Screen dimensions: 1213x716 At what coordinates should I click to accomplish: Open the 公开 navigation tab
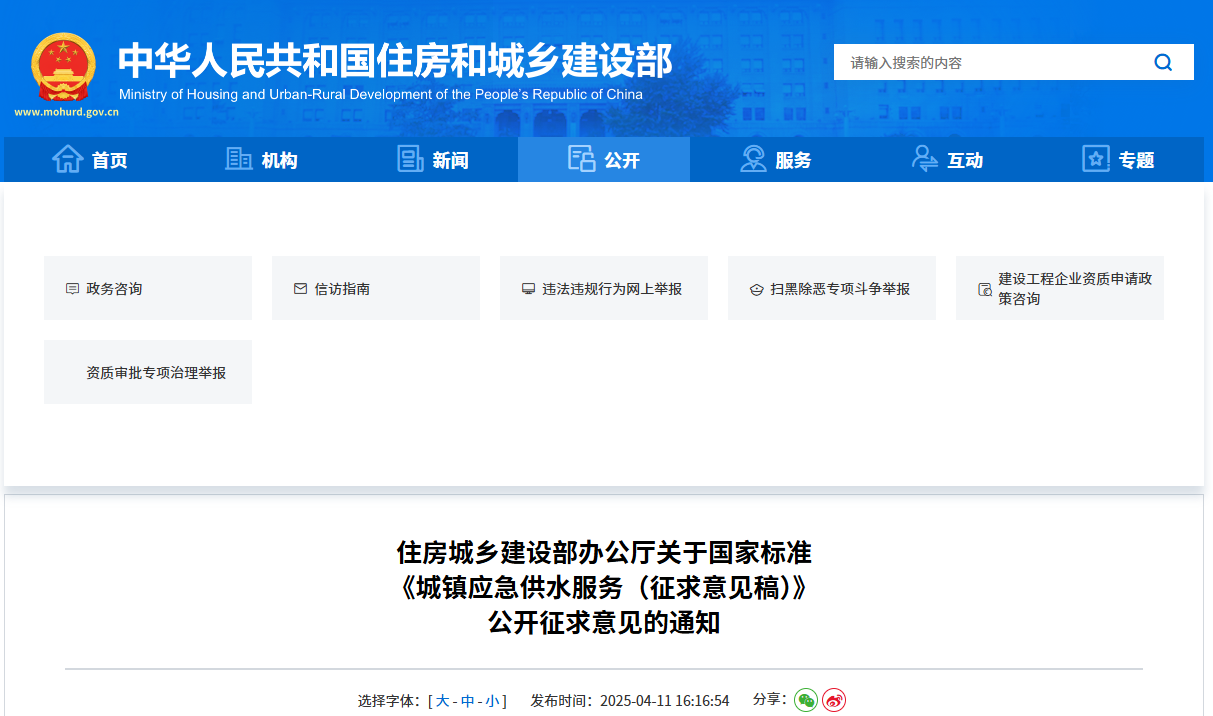[604, 160]
